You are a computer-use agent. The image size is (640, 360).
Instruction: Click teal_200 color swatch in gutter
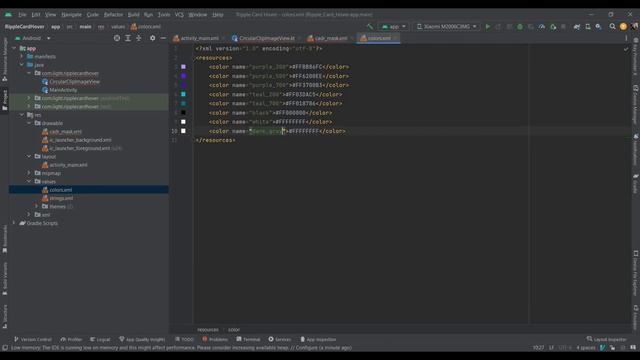point(183,94)
